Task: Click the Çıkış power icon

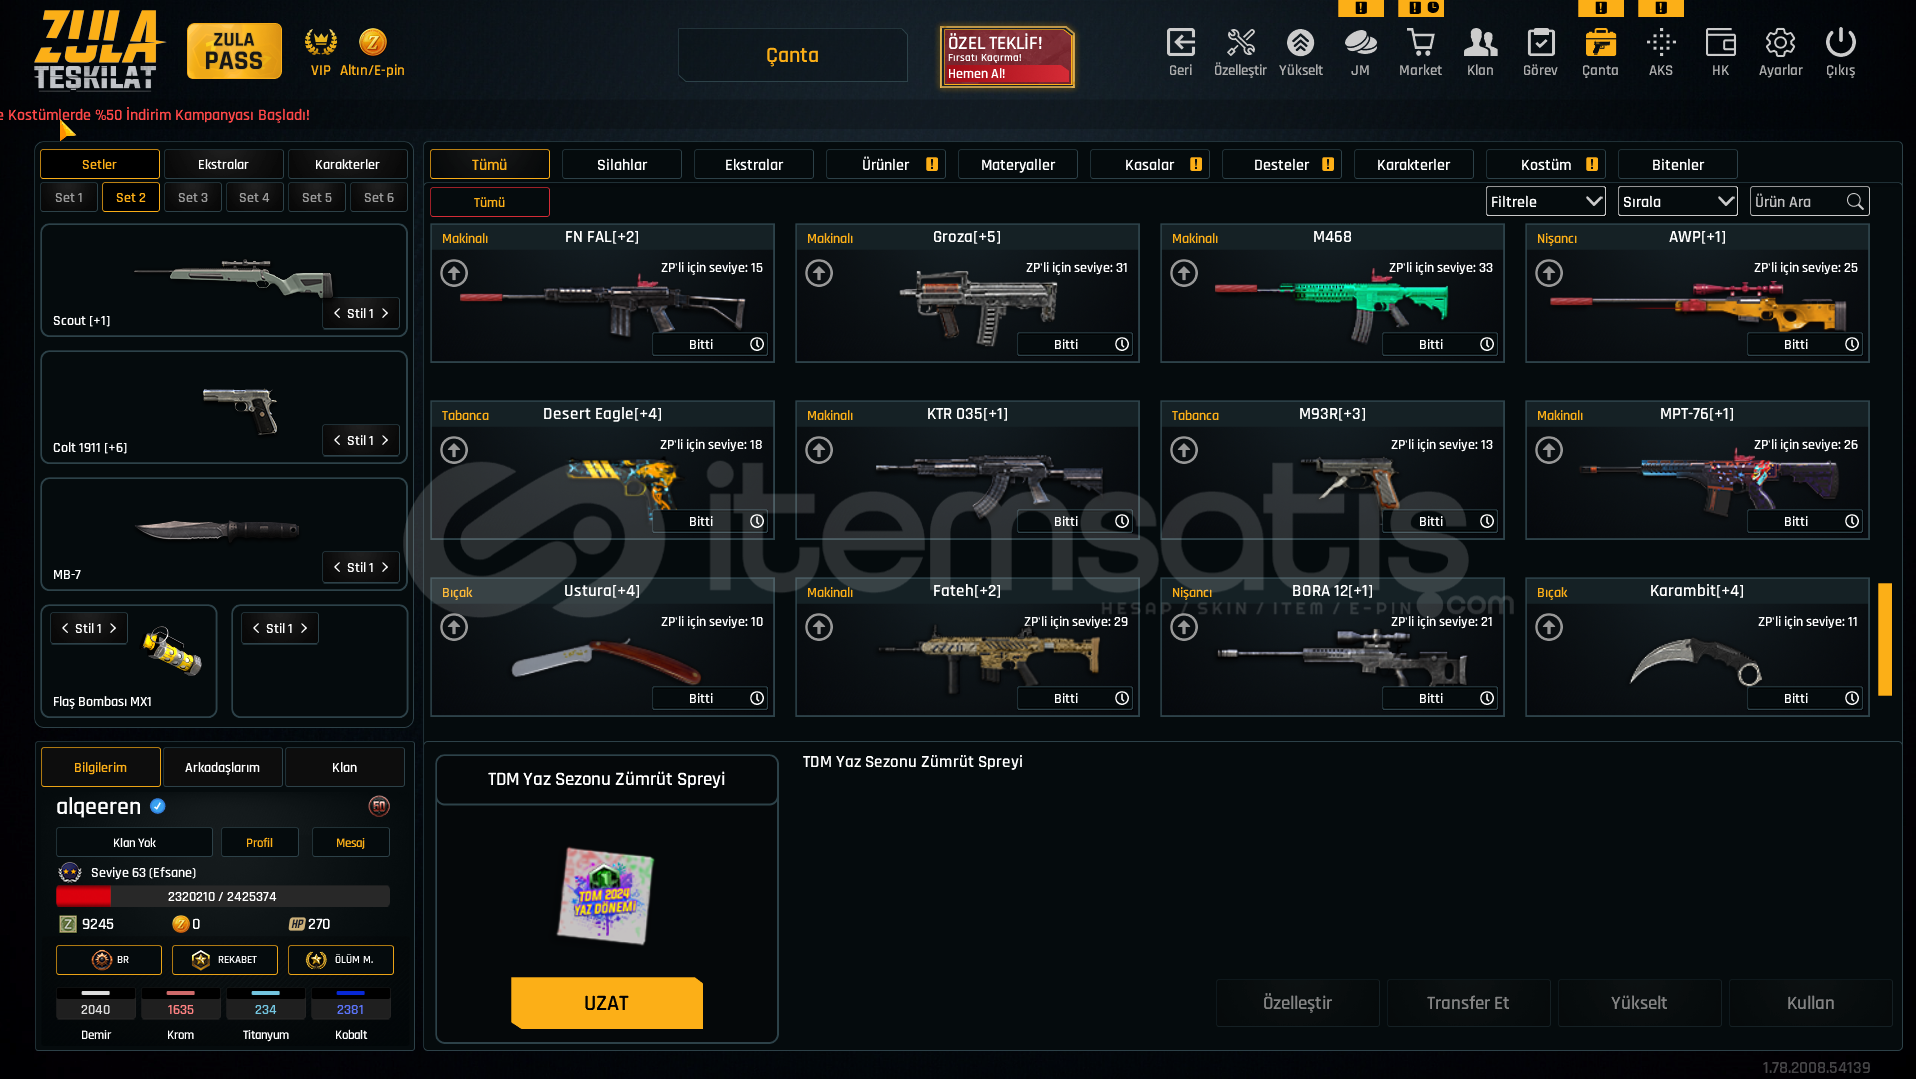Action: coord(1840,43)
